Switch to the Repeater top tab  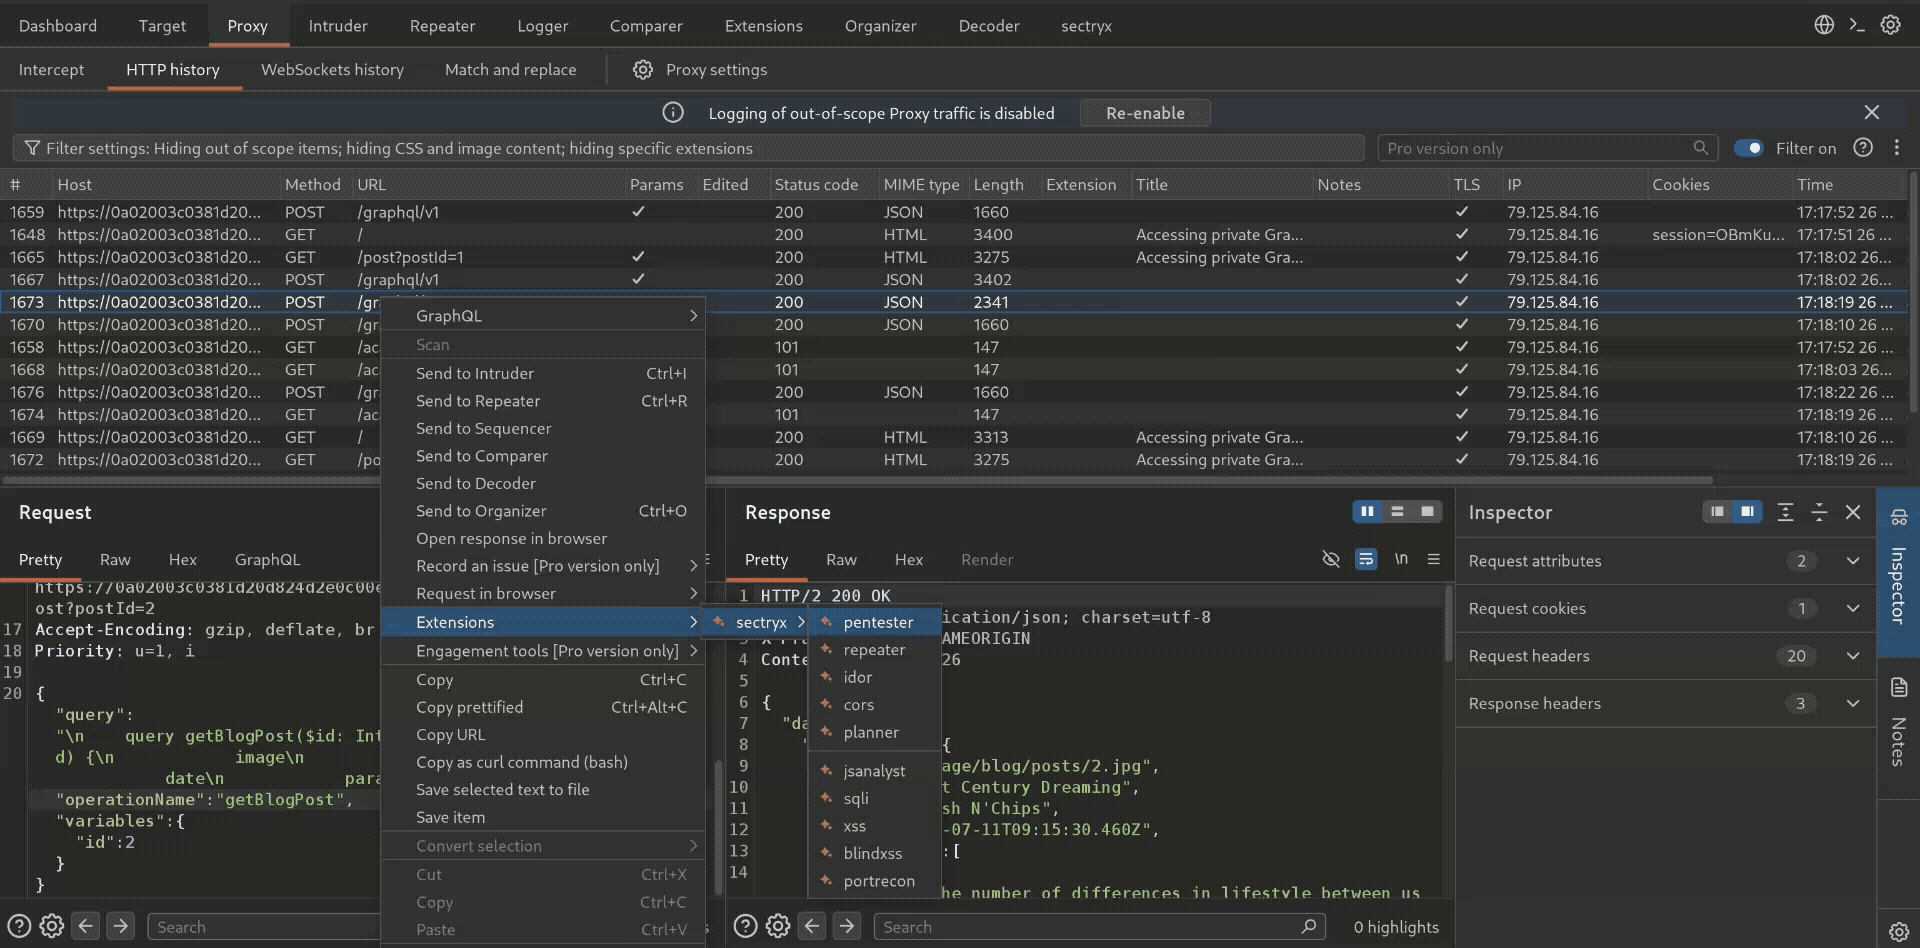(442, 26)
